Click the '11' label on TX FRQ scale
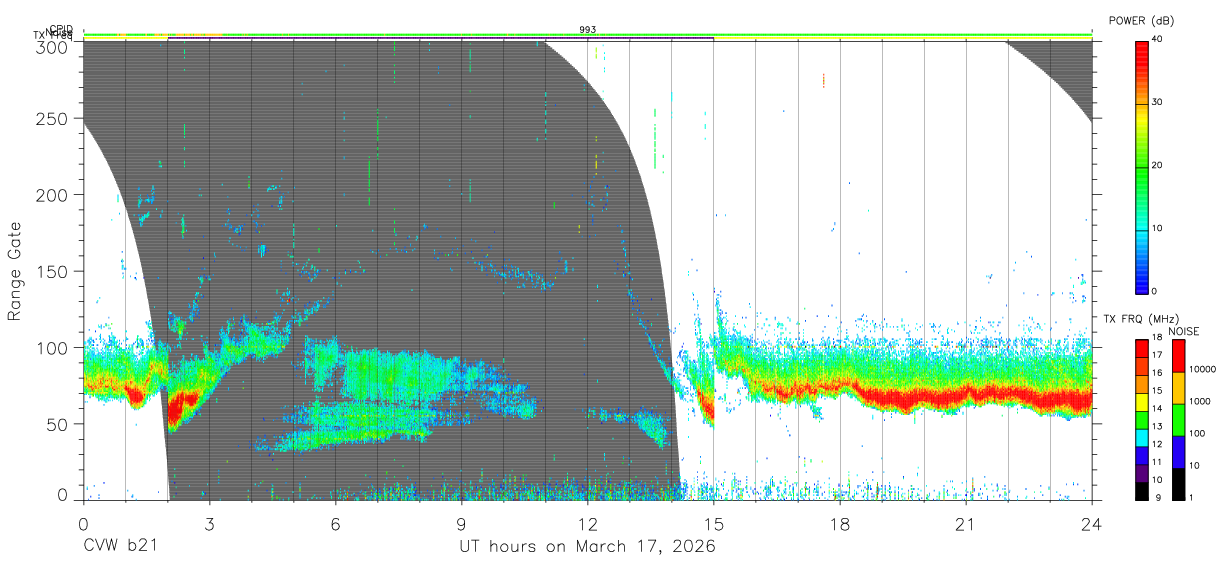This screenshot has height=567, width=1228. (x=1157, y=463)
